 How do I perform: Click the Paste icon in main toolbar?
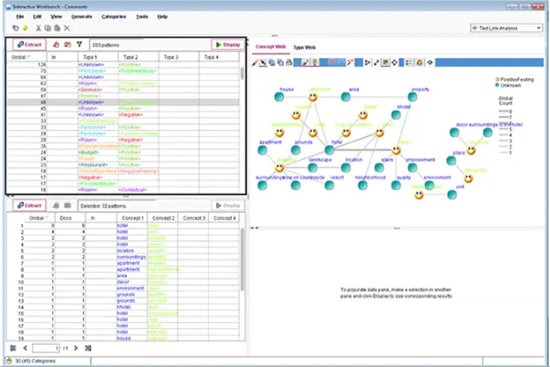point(57,28)
